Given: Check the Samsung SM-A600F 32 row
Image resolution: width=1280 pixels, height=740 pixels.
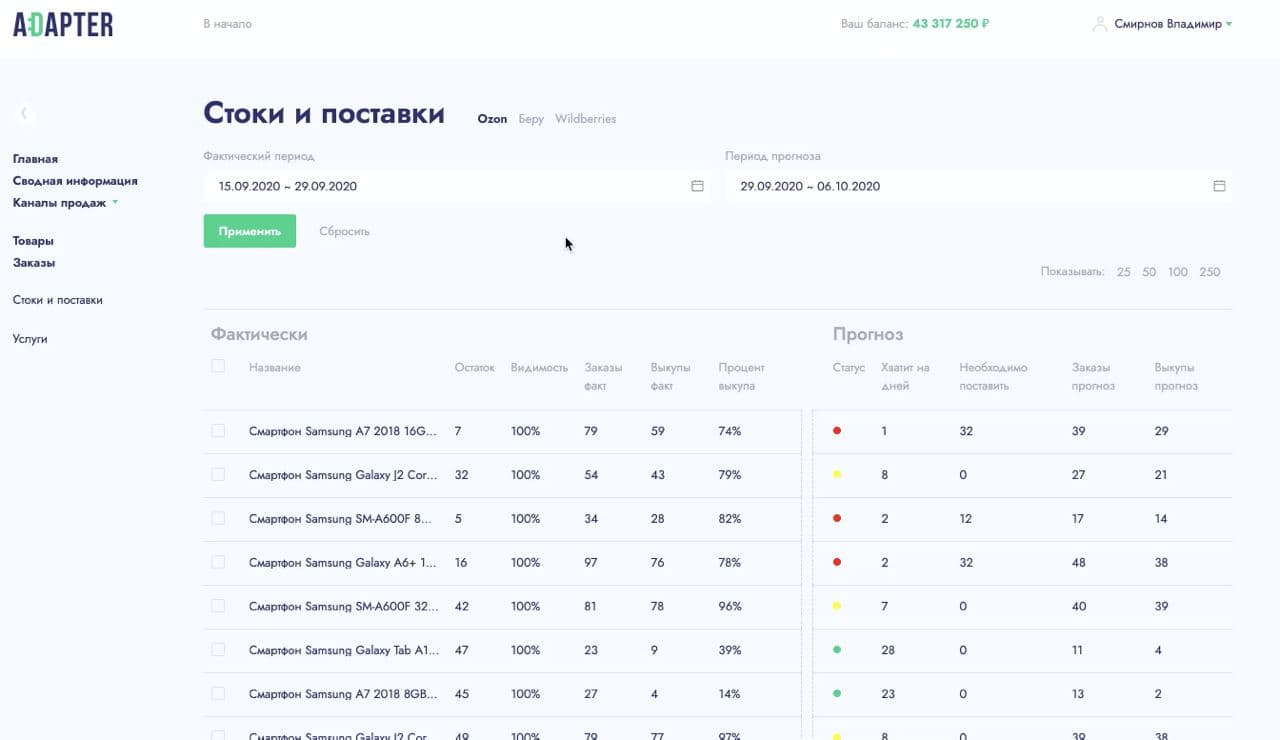Looking at the screenshot, I should (218, 606).
